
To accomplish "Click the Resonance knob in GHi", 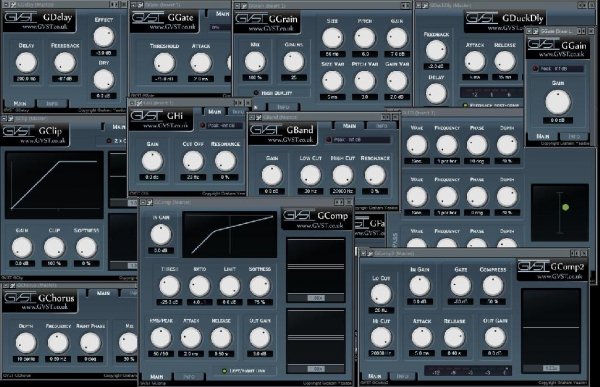I will pyautogui.click(x=225, y=161).
